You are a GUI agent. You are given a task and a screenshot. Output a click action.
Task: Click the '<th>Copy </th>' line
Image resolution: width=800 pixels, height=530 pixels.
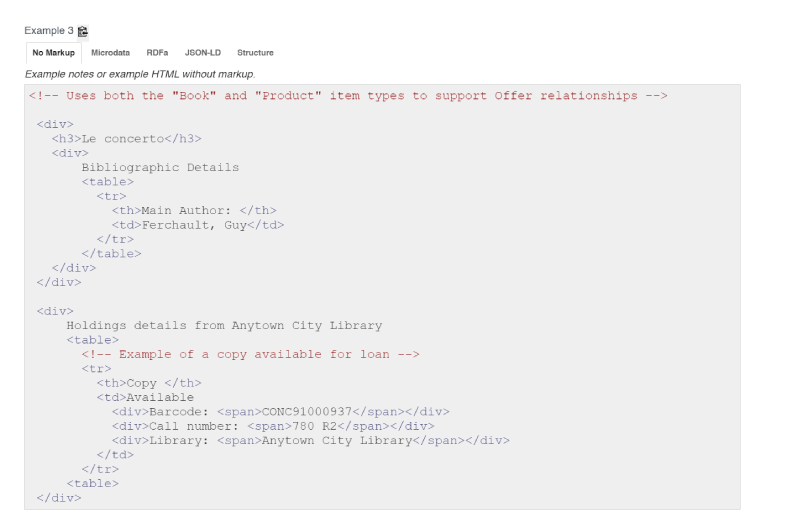[149, 383]
